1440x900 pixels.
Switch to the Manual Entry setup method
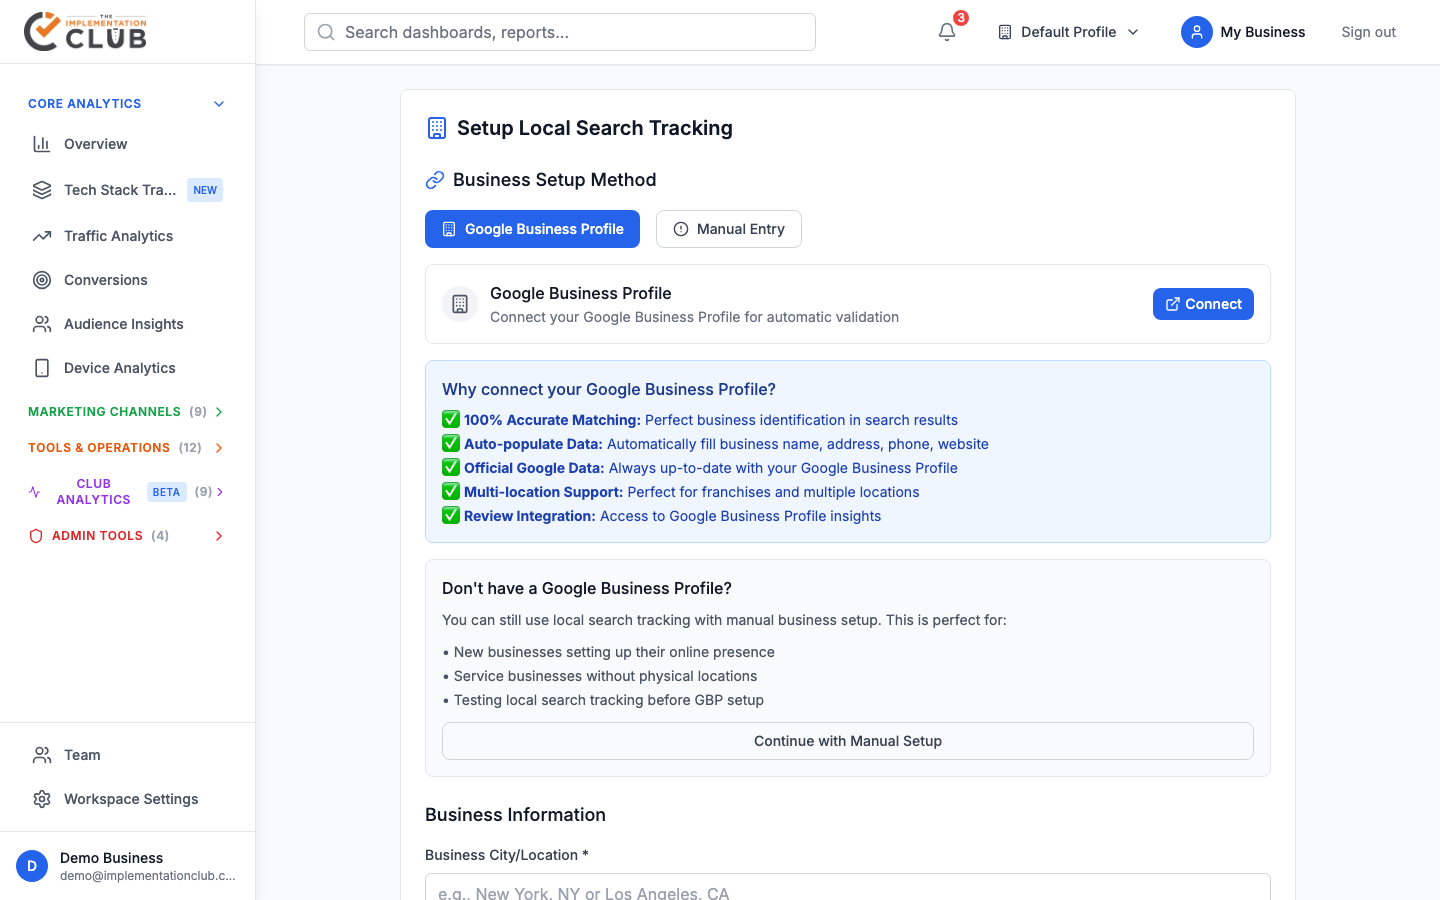728,229
